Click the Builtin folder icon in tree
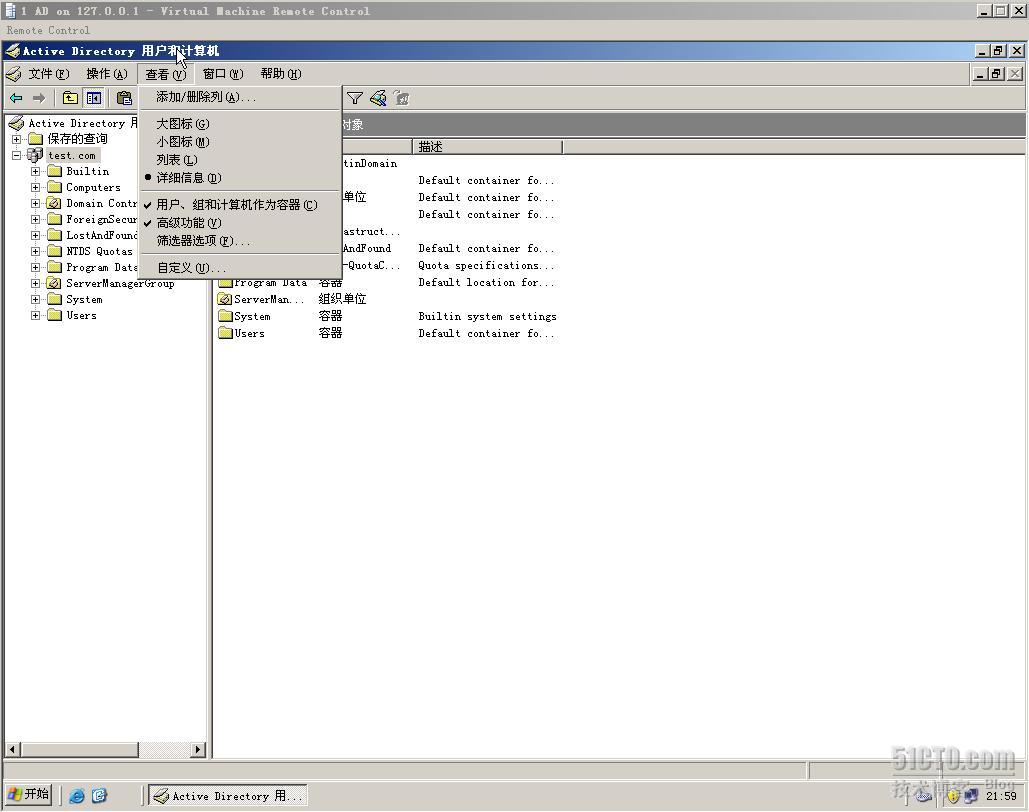This screenshot has height=812, width=1029. 54,171
